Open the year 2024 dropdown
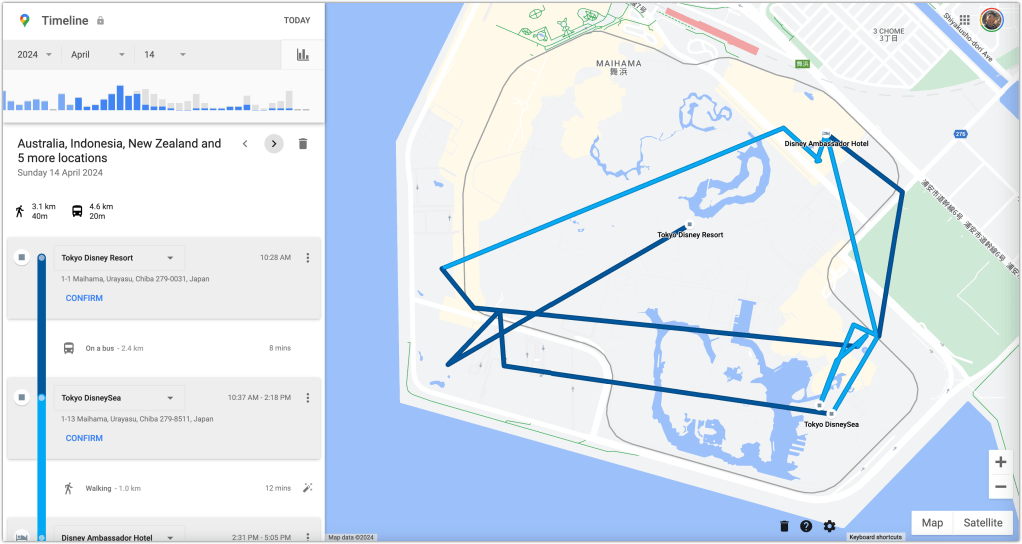Screen dimensions: 1022x544 (x=35, y=55)
